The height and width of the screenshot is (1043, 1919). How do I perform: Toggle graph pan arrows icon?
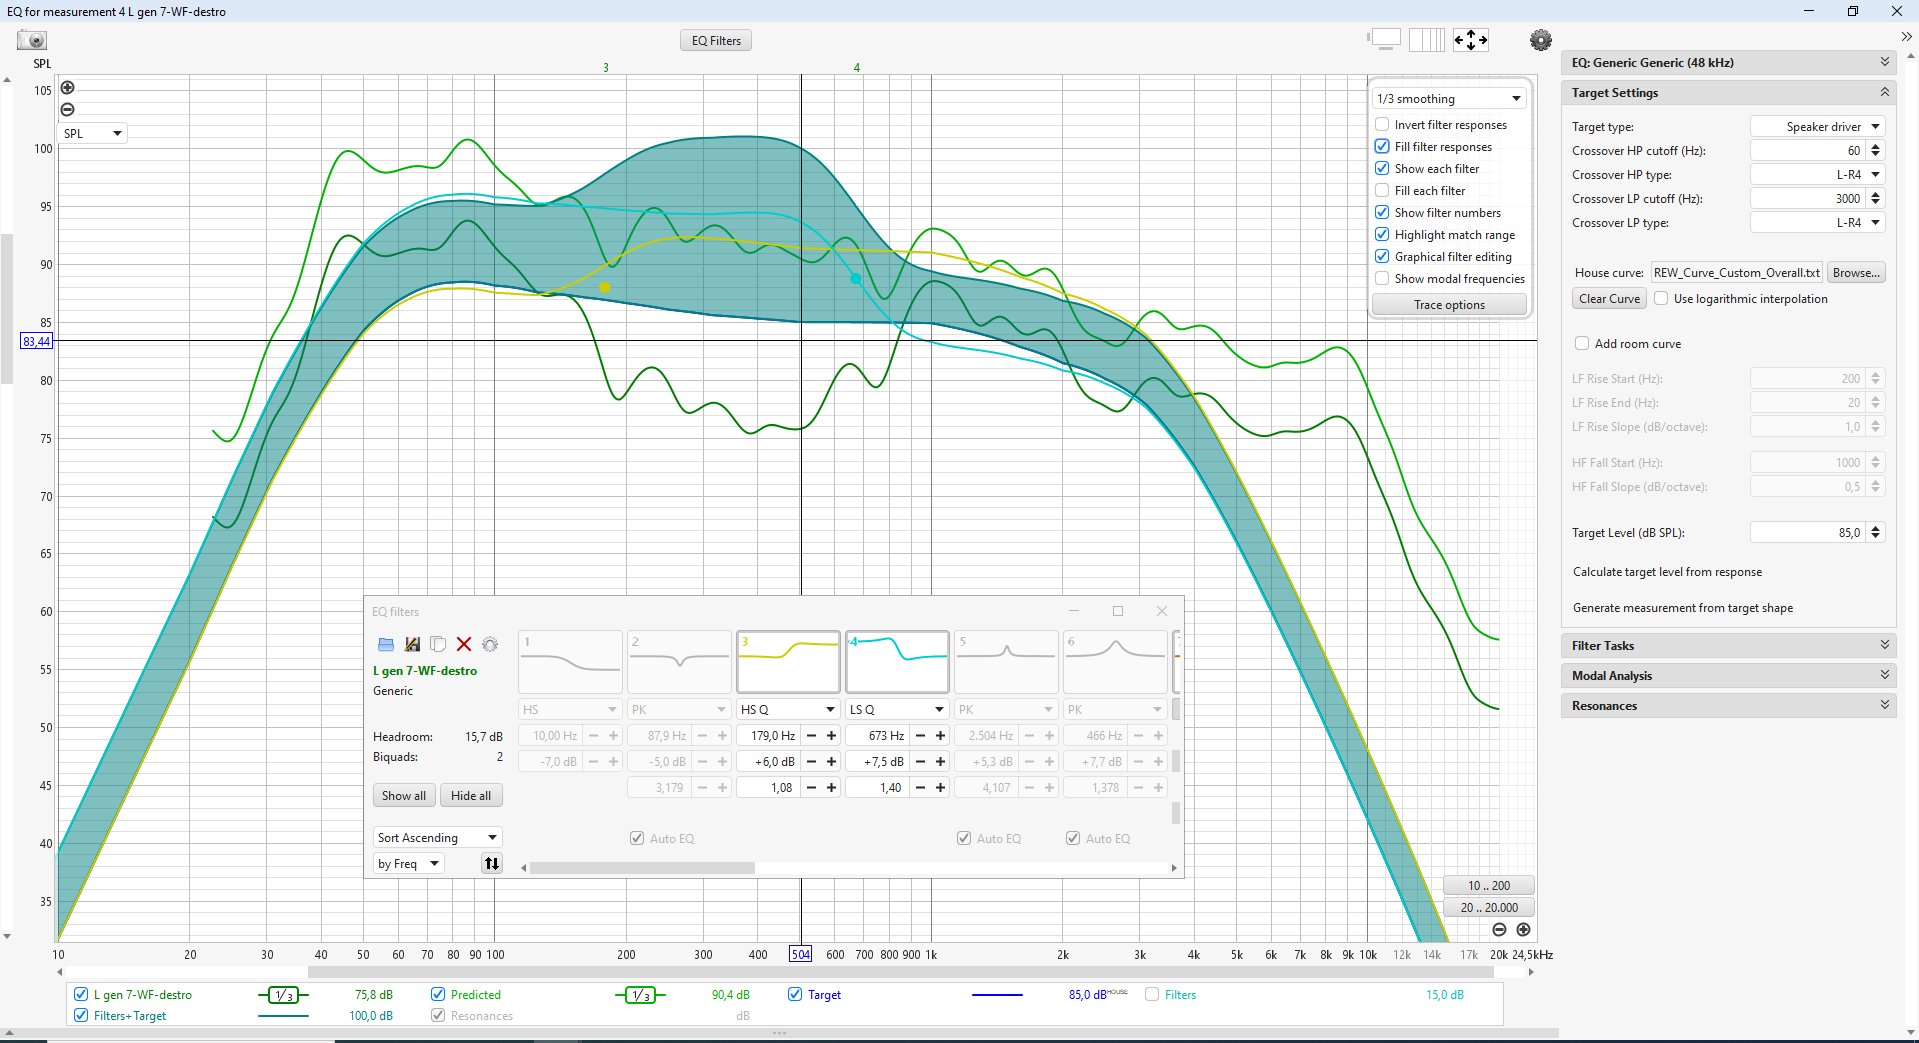[1471, 40]
